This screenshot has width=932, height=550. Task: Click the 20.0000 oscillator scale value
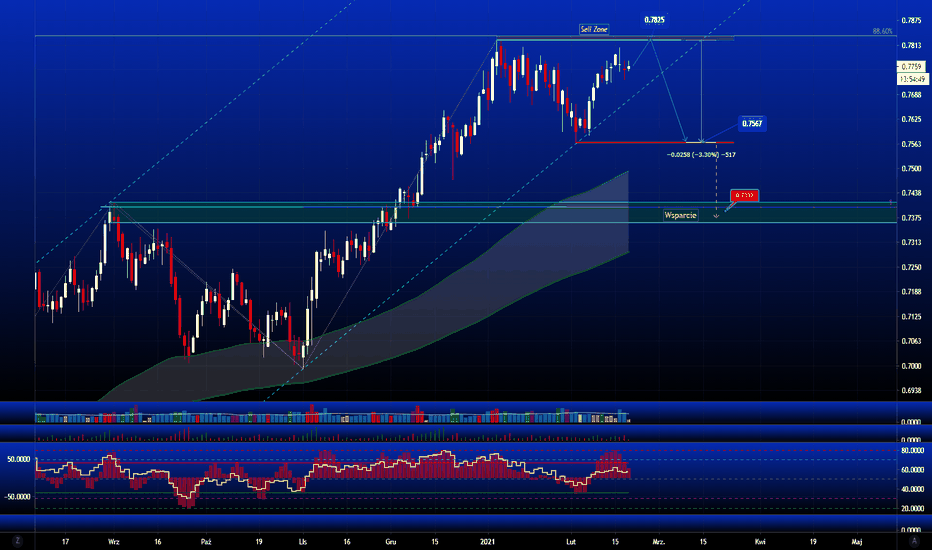(912, 508)
